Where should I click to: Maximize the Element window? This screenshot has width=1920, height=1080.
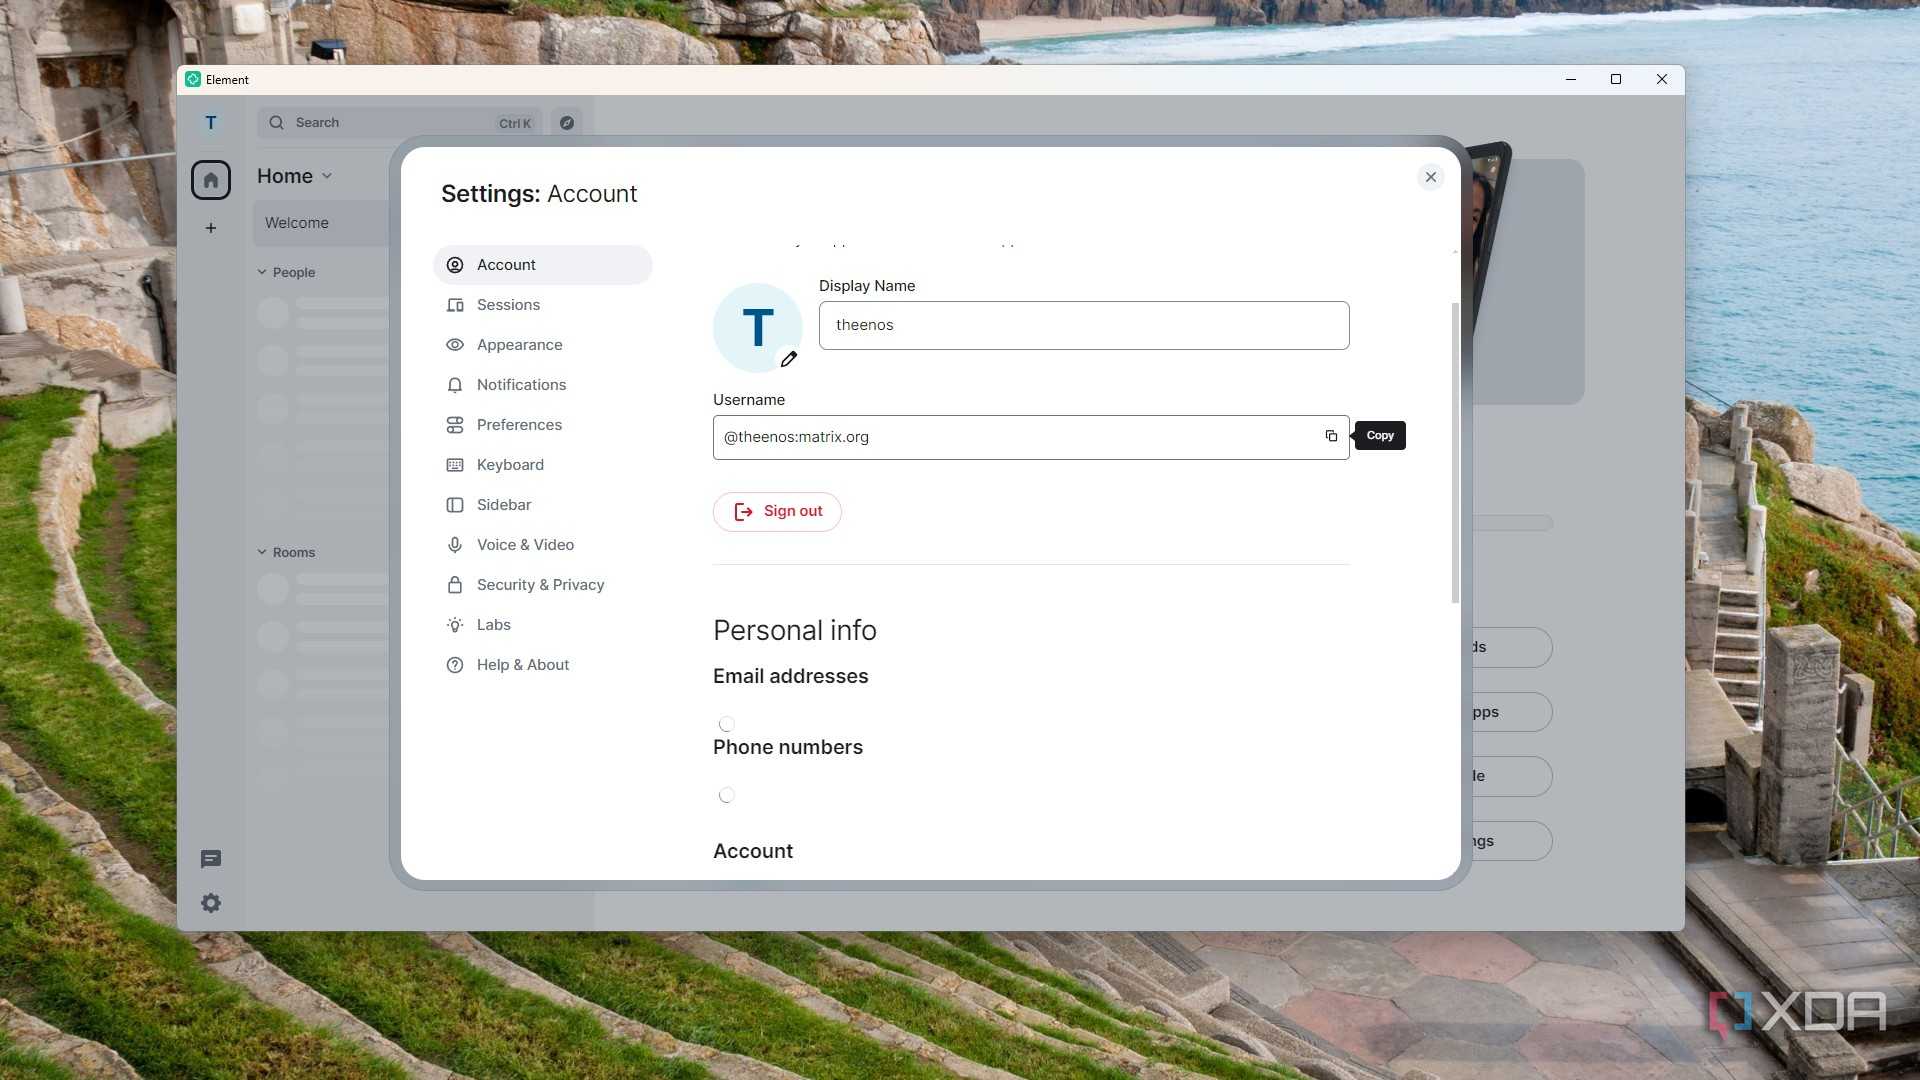coord(1615,80)
